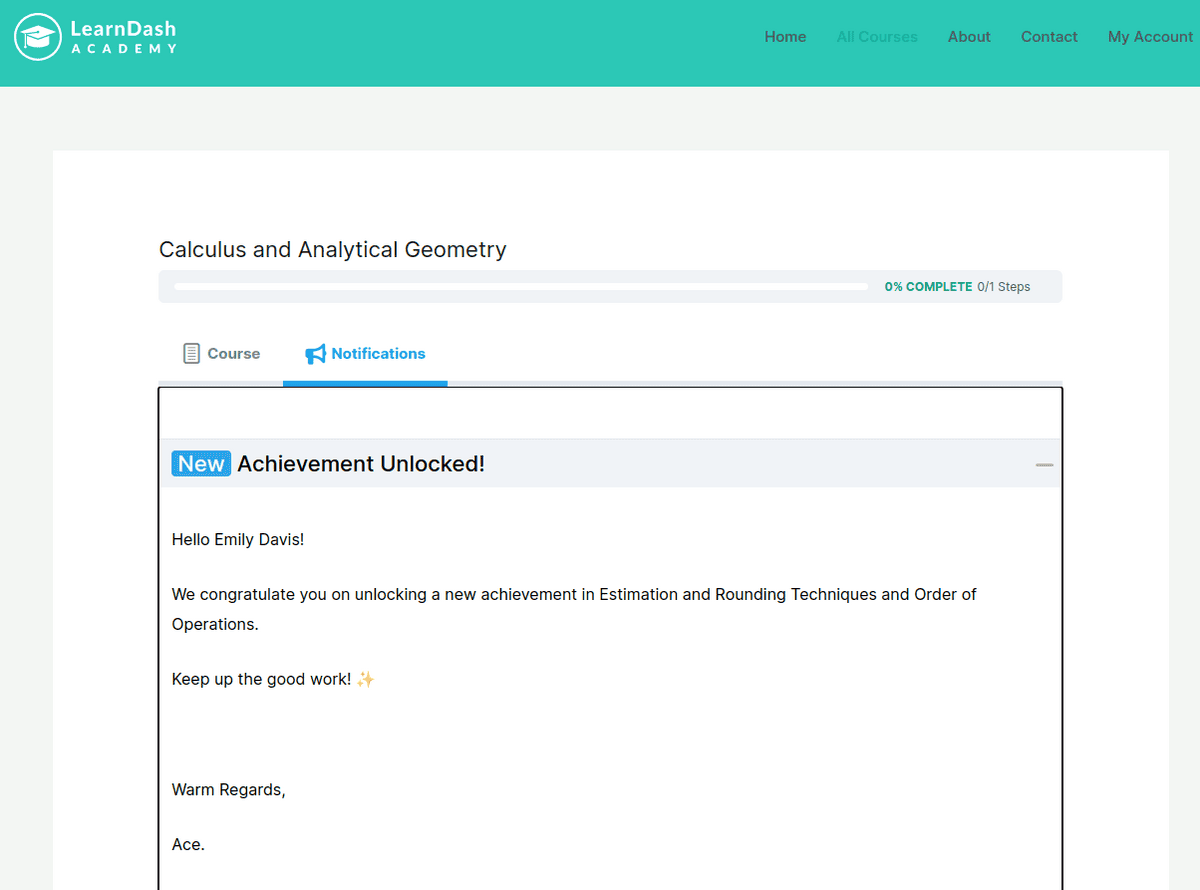Switch to the Course tab label

(233, 354)
